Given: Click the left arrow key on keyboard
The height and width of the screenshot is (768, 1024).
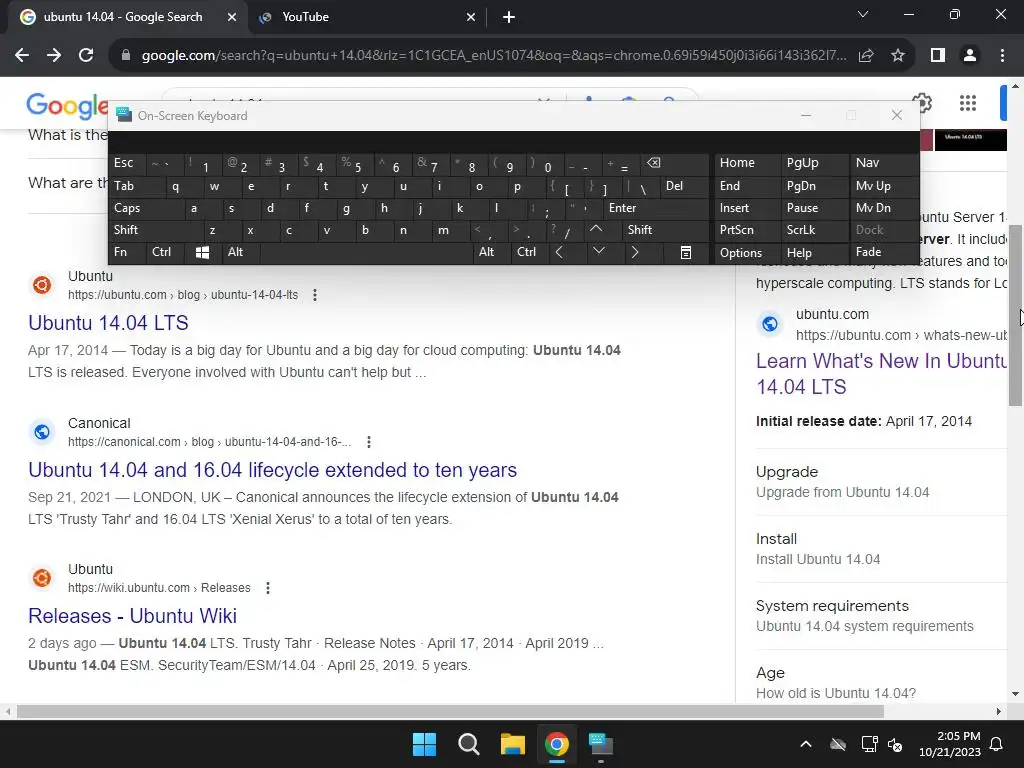Looking at the screenshot, I should coord(559,252).
